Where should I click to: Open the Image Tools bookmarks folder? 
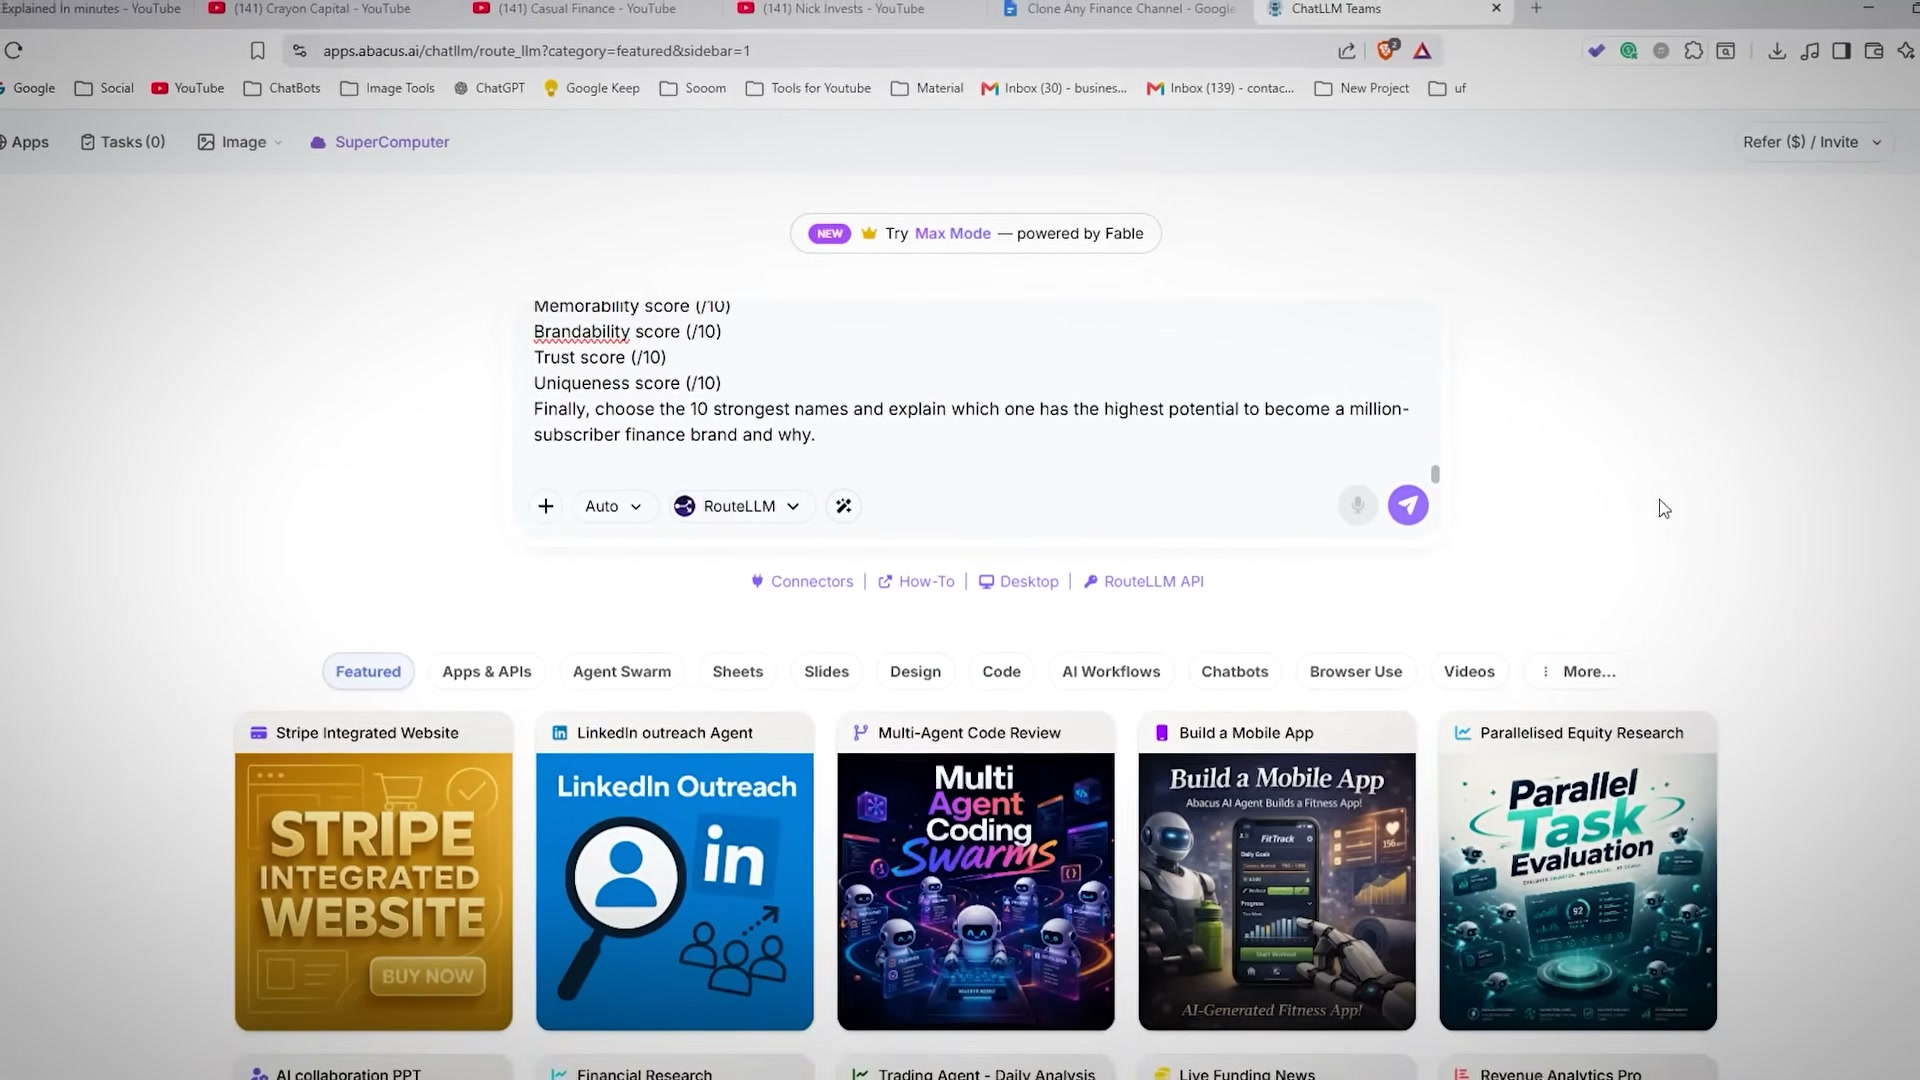coord(388,88)
